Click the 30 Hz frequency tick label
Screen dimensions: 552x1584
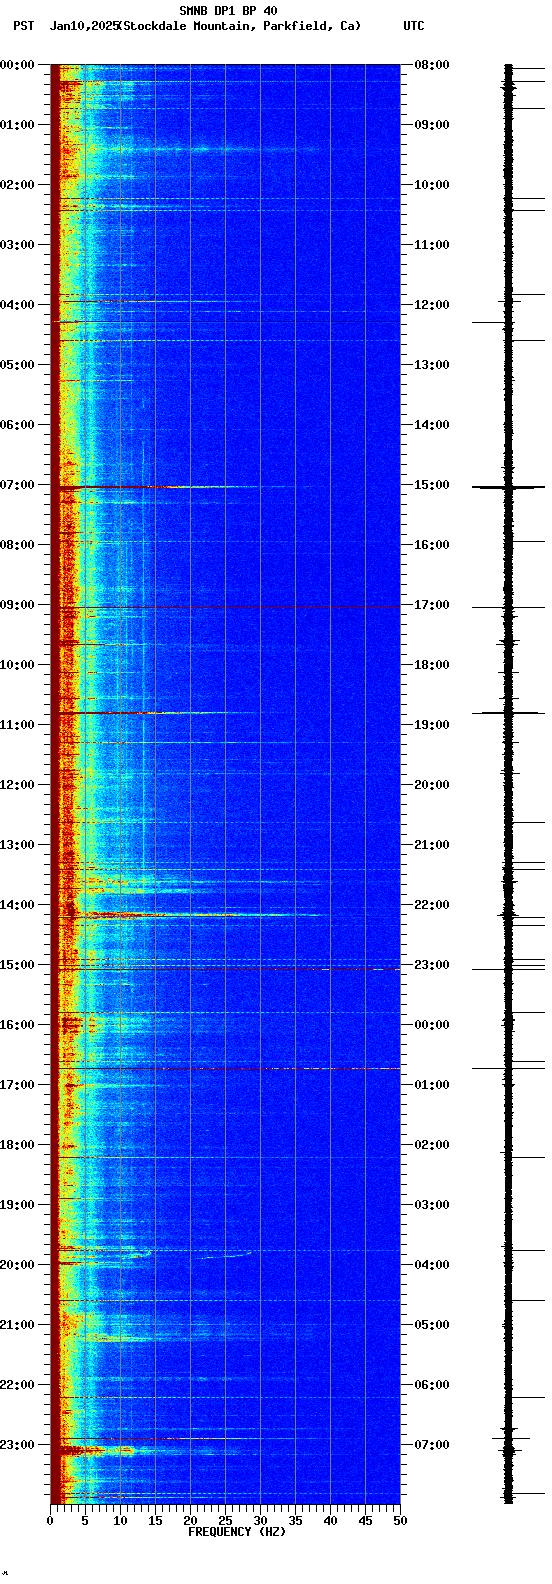260,1521
